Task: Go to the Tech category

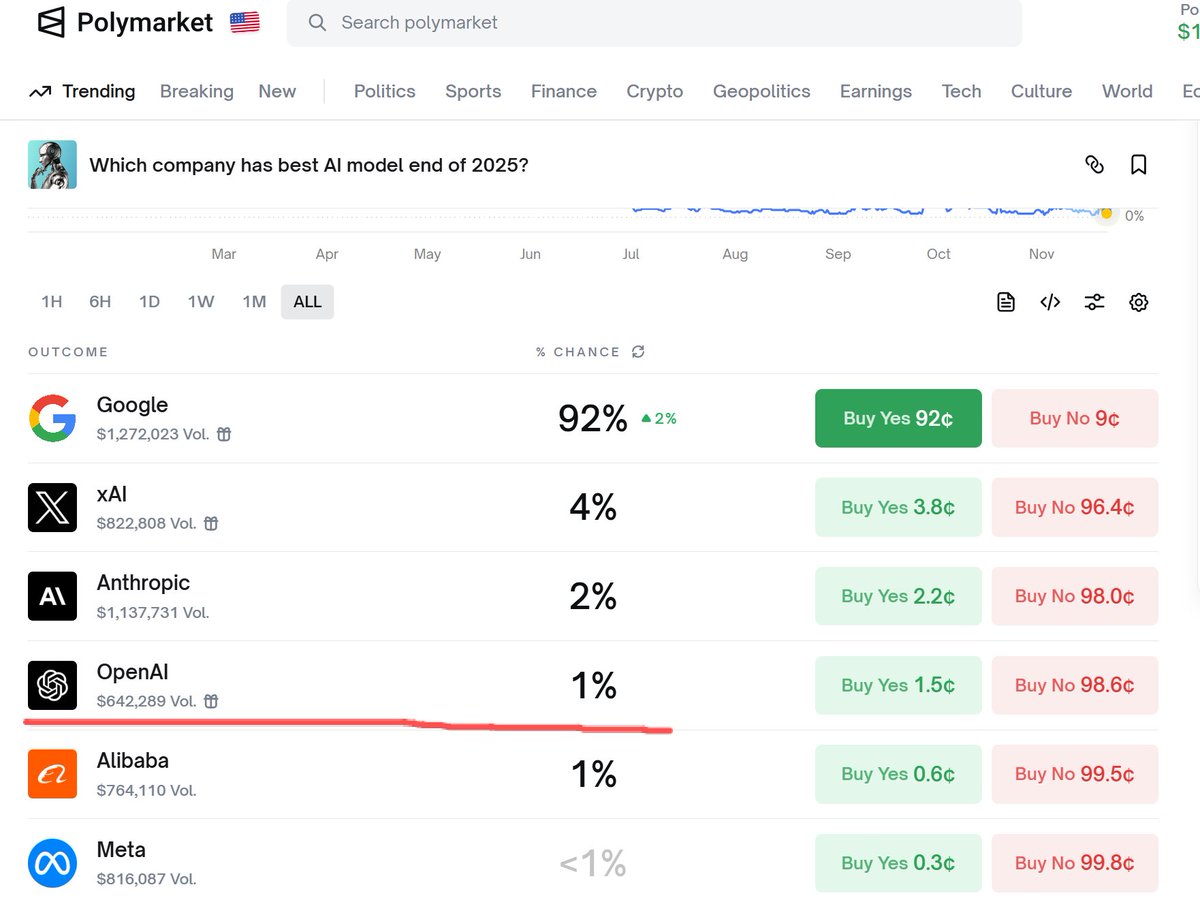Action: tap(962, 92)
